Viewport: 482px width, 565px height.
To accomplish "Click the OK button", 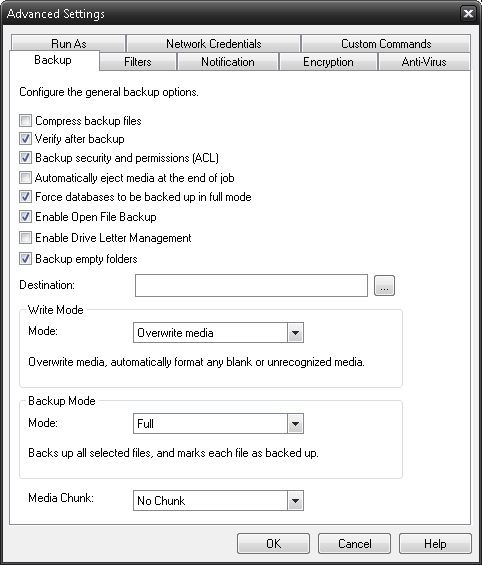I will coord(273,543).
